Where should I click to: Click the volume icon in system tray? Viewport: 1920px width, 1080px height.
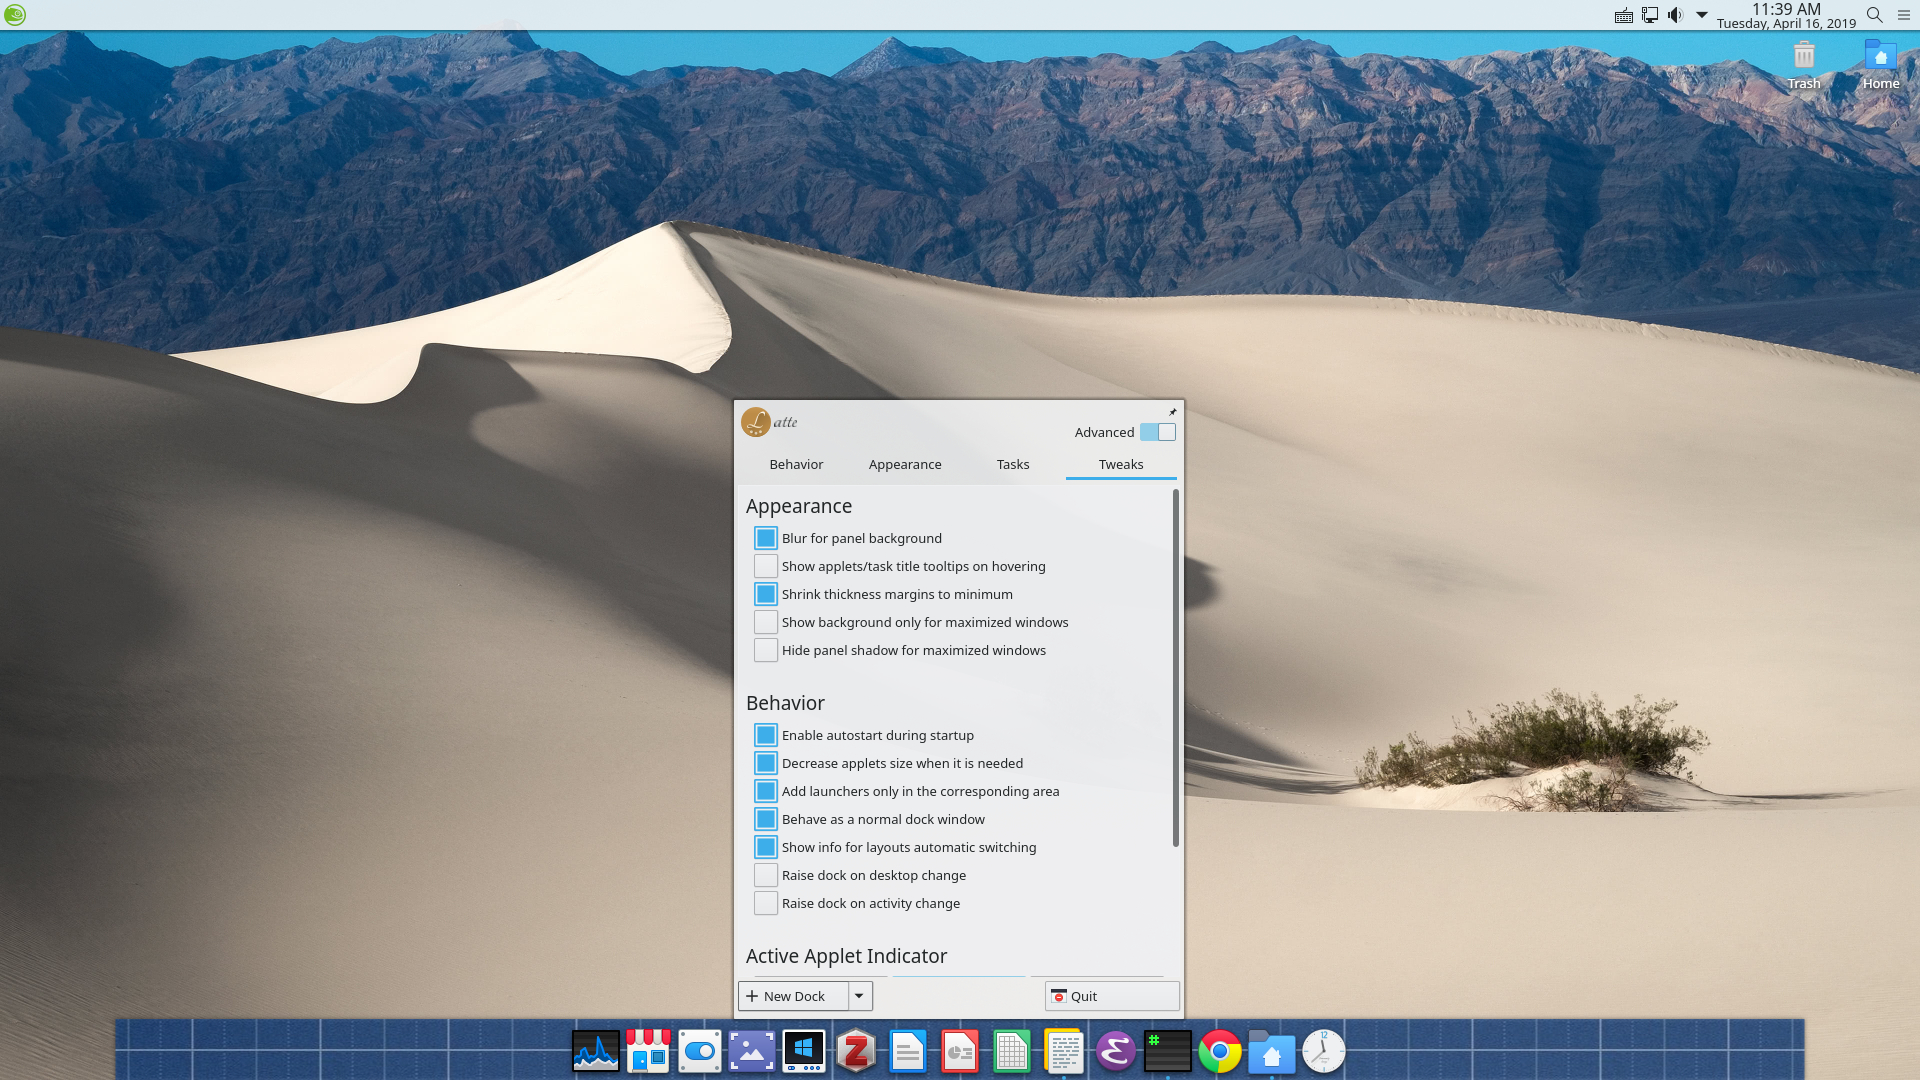tap(1675, 15)
